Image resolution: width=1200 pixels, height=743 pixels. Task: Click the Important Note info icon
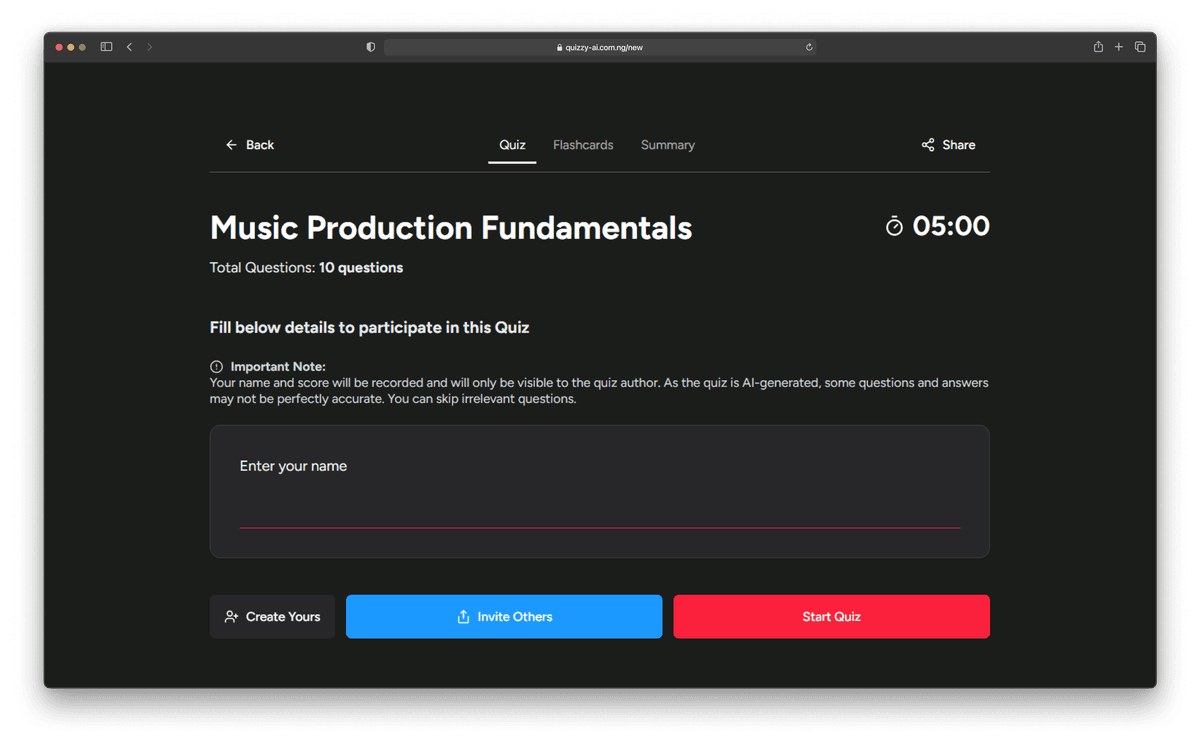click(217, 367)
